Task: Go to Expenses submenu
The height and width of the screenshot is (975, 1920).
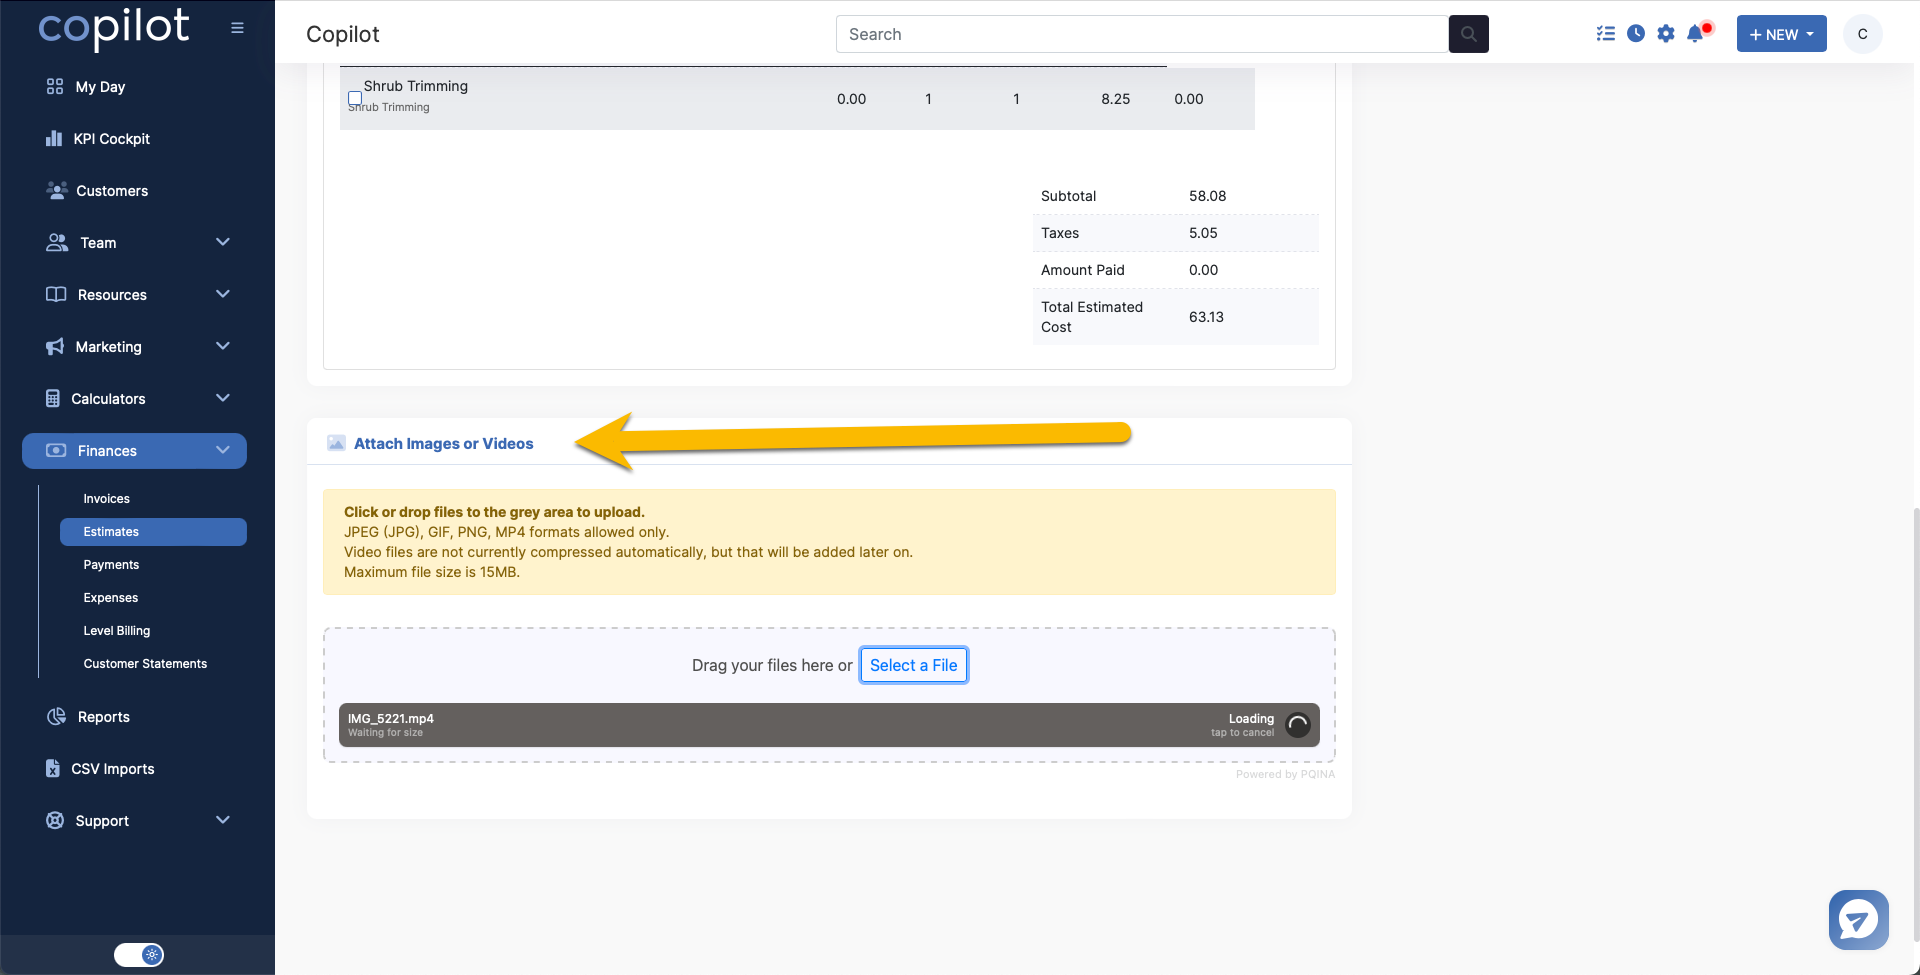Action: tap(110, 598)
